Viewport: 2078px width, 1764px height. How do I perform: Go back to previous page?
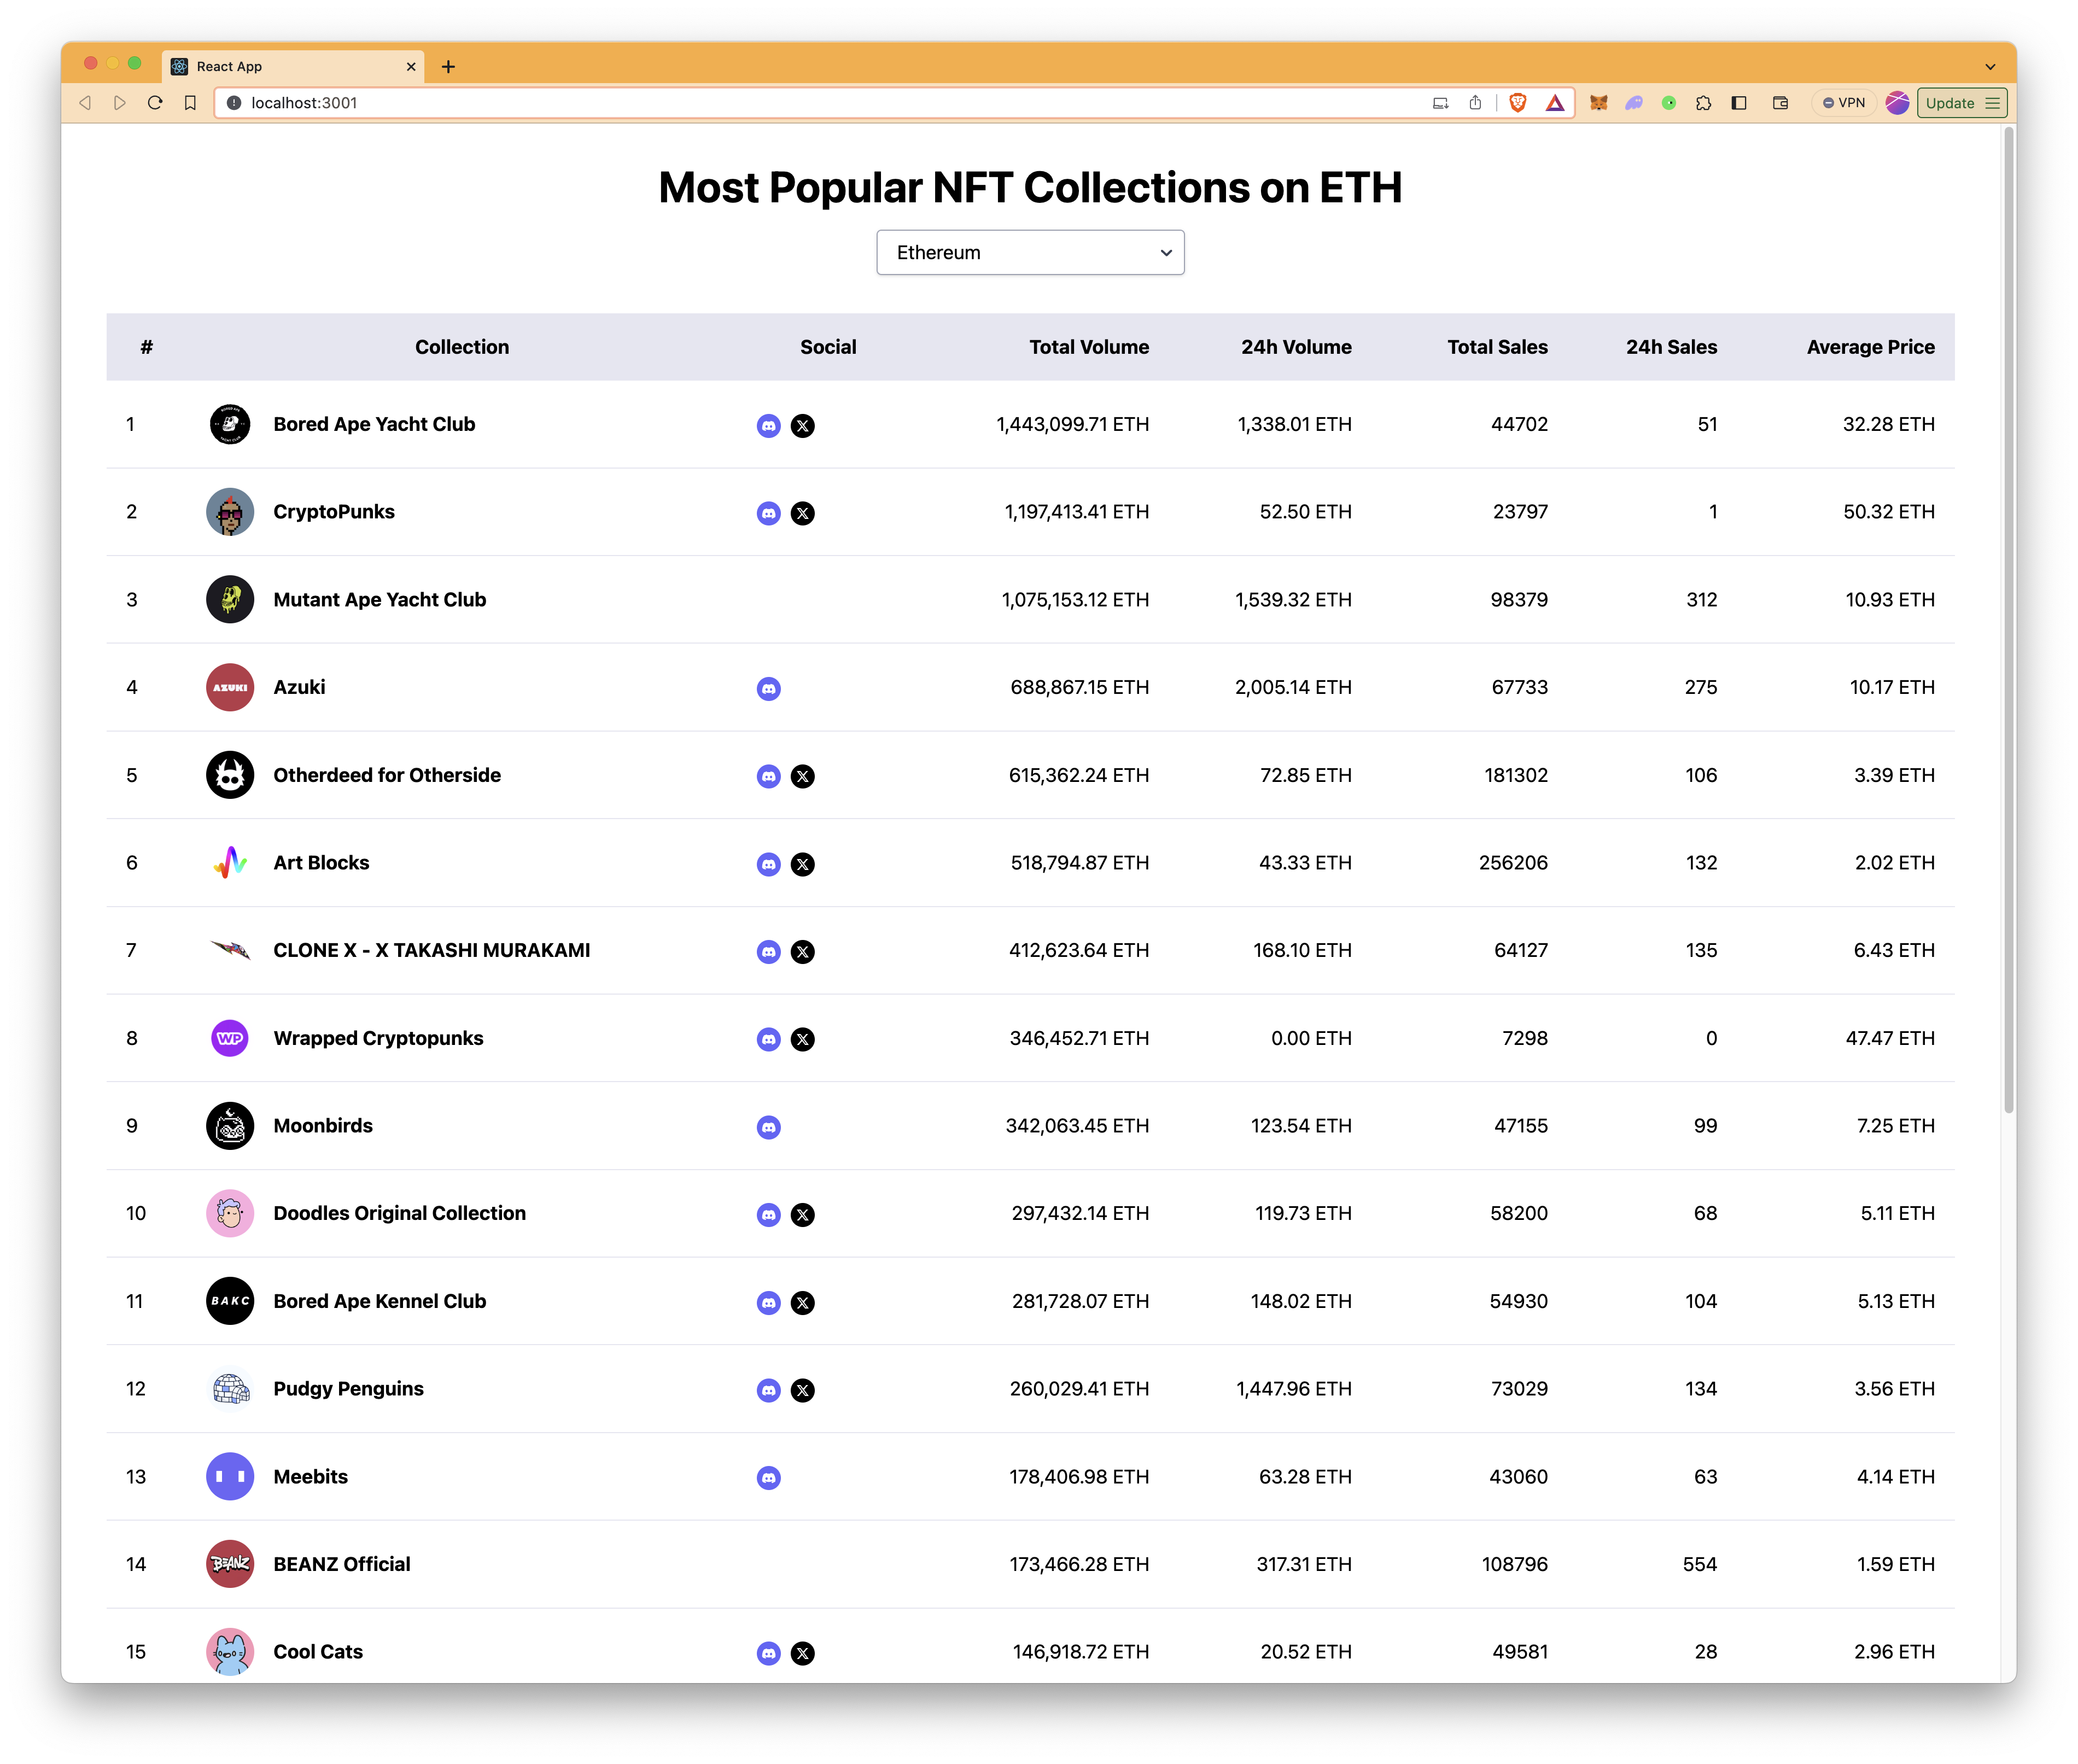(85, 102)
